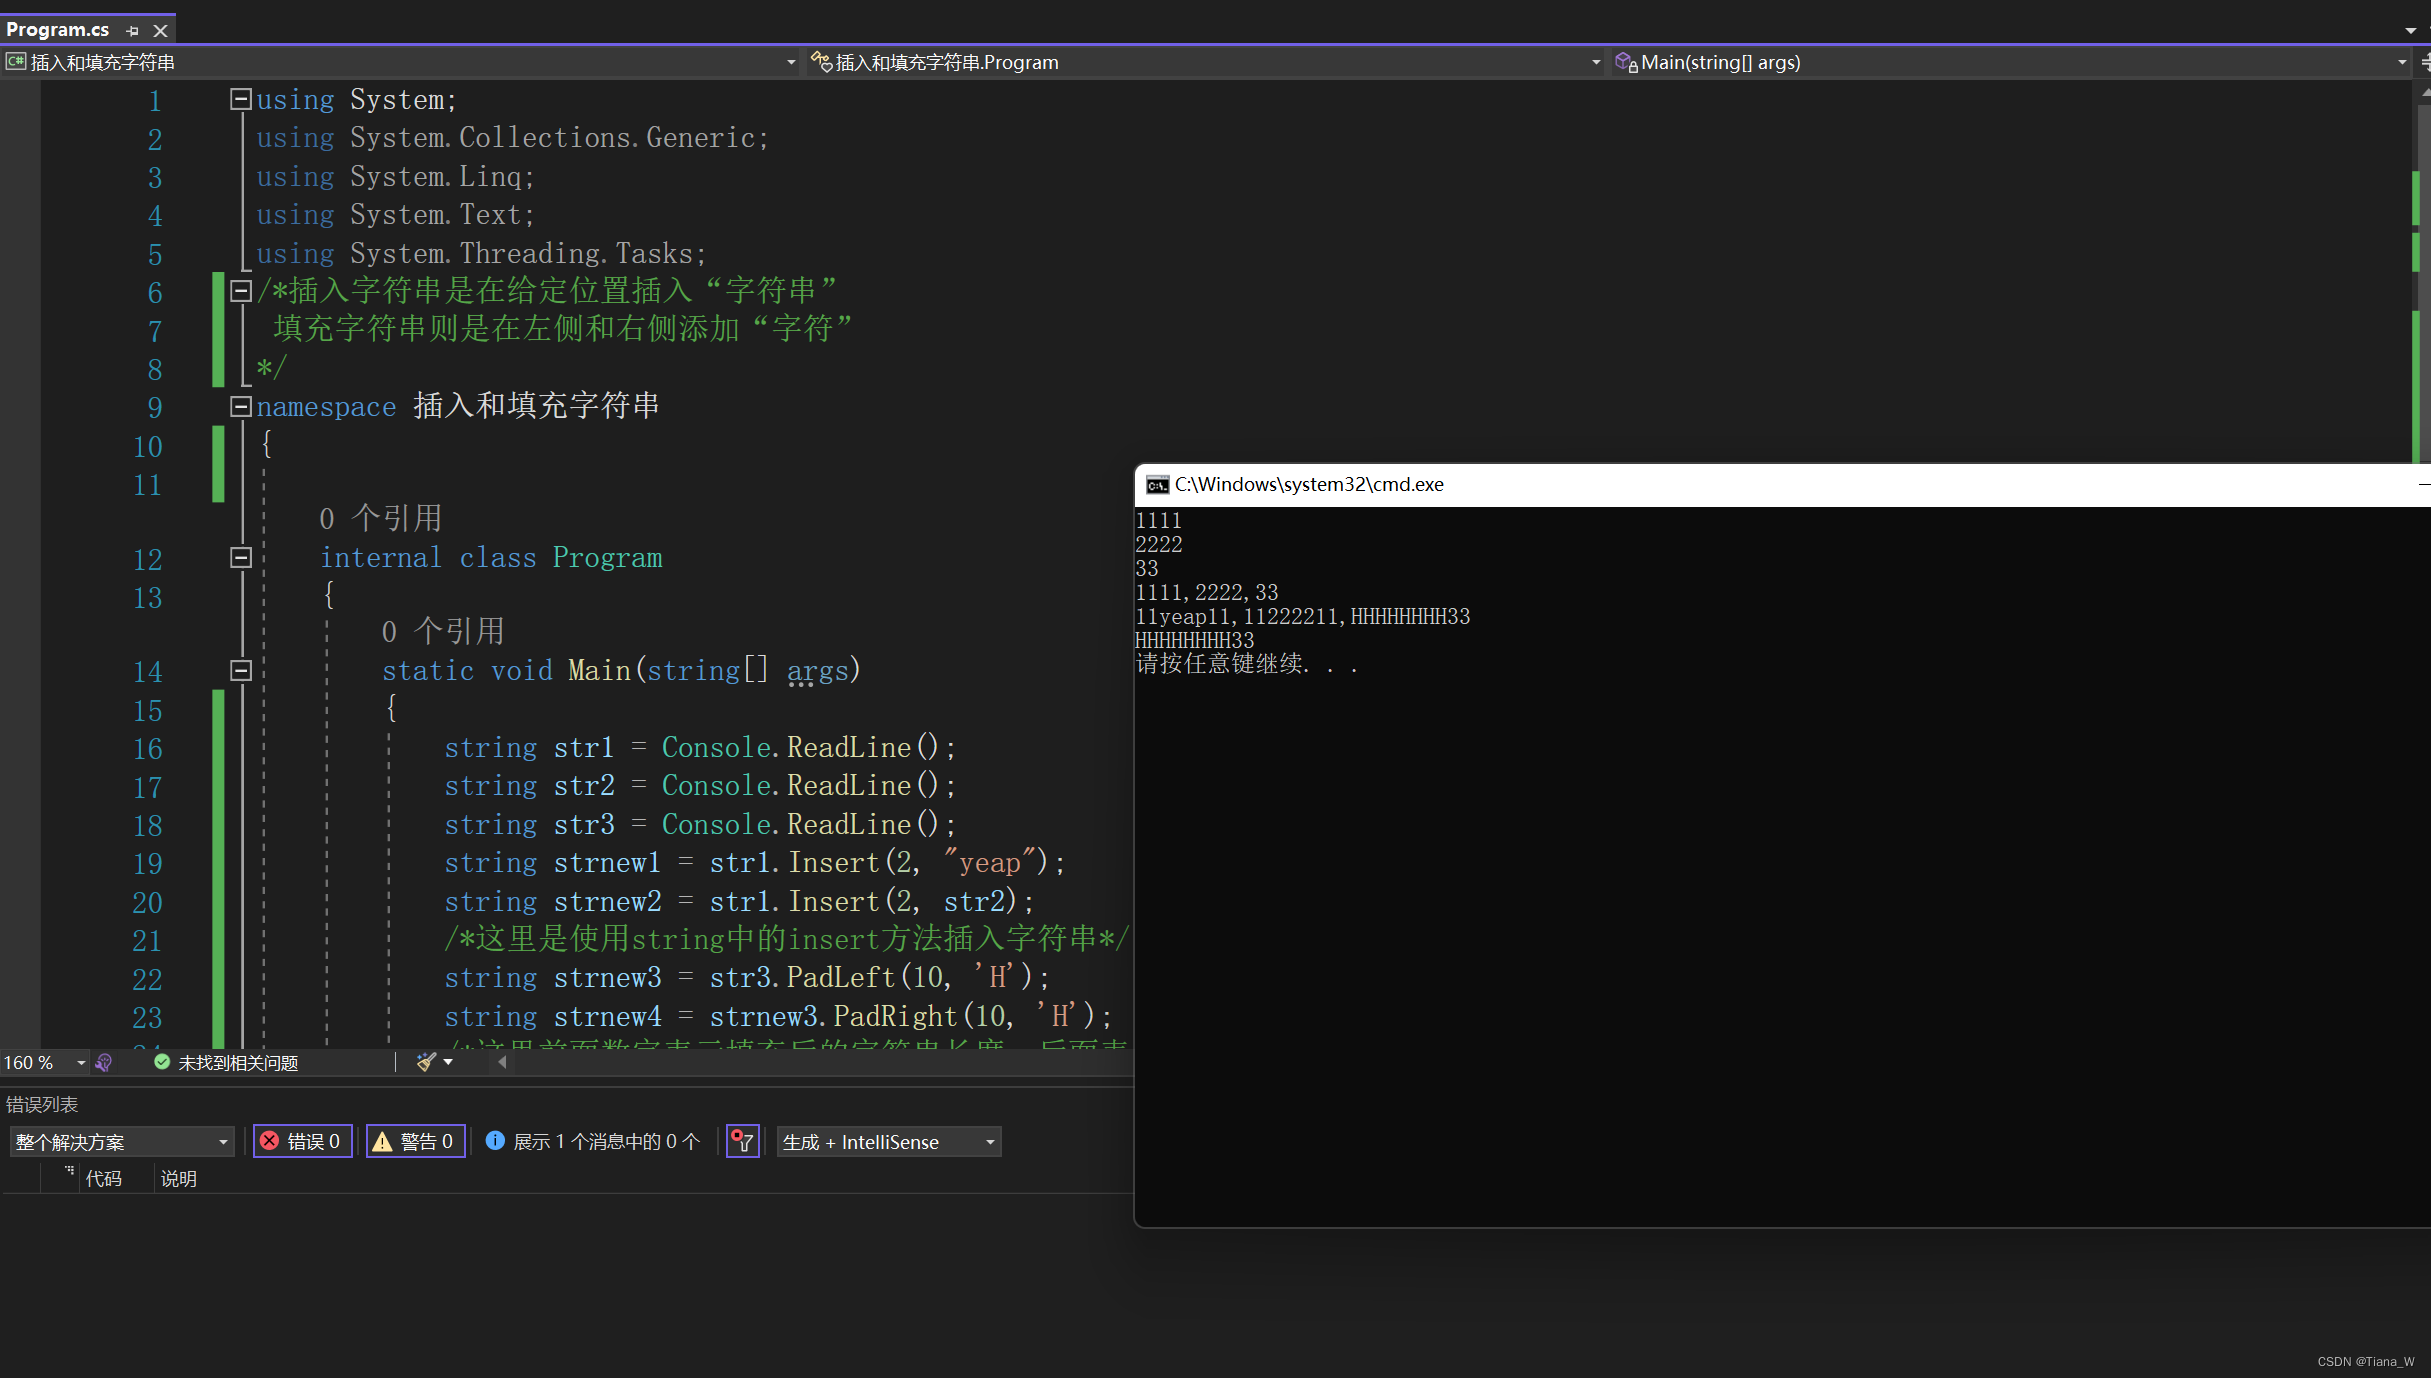This screenshot has width=2431, height=1378.
Task: Open the 160% editor zoom selector
Action: [40, 1062]
